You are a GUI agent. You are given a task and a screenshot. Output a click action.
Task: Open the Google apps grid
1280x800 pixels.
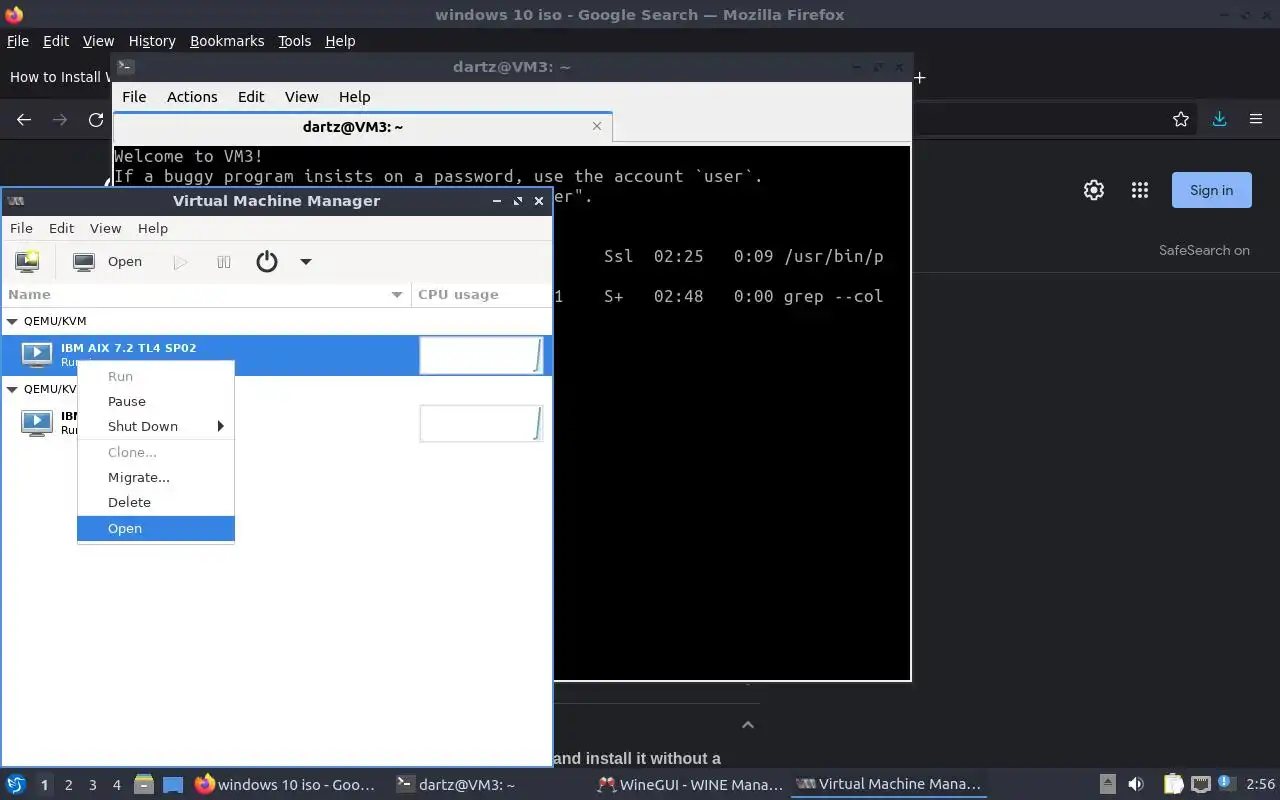pos(1139,190)
